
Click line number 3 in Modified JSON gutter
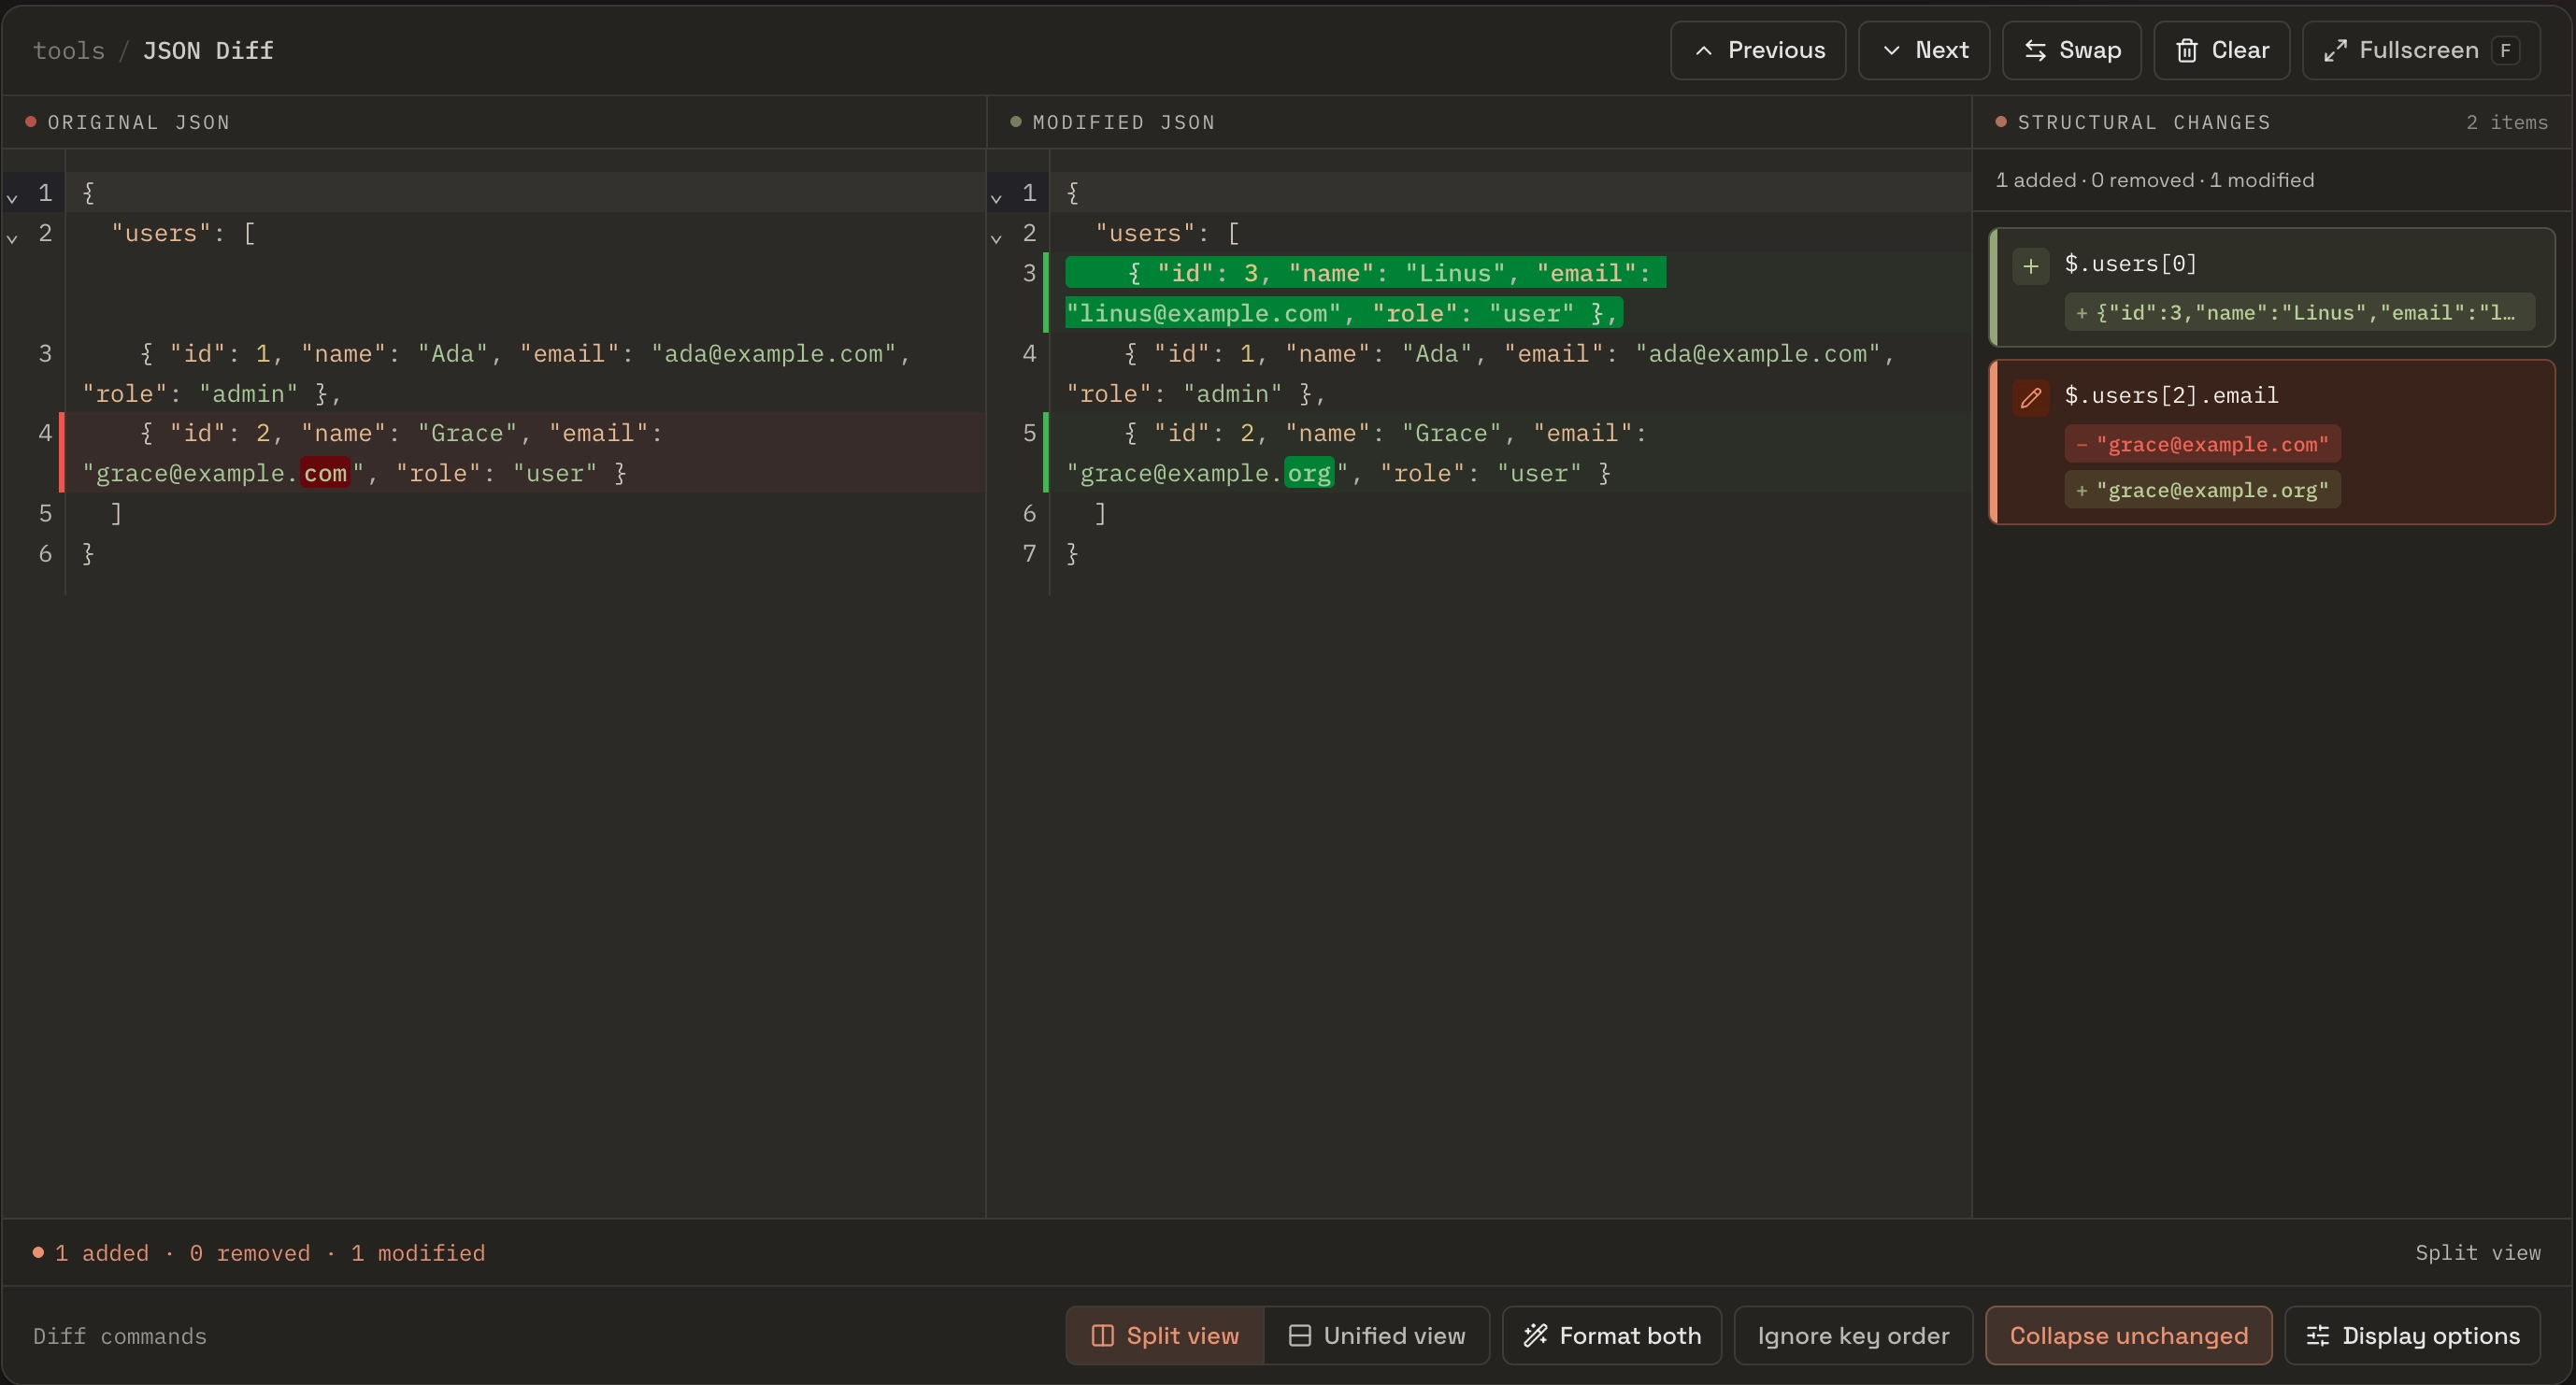click(1029, 273)
